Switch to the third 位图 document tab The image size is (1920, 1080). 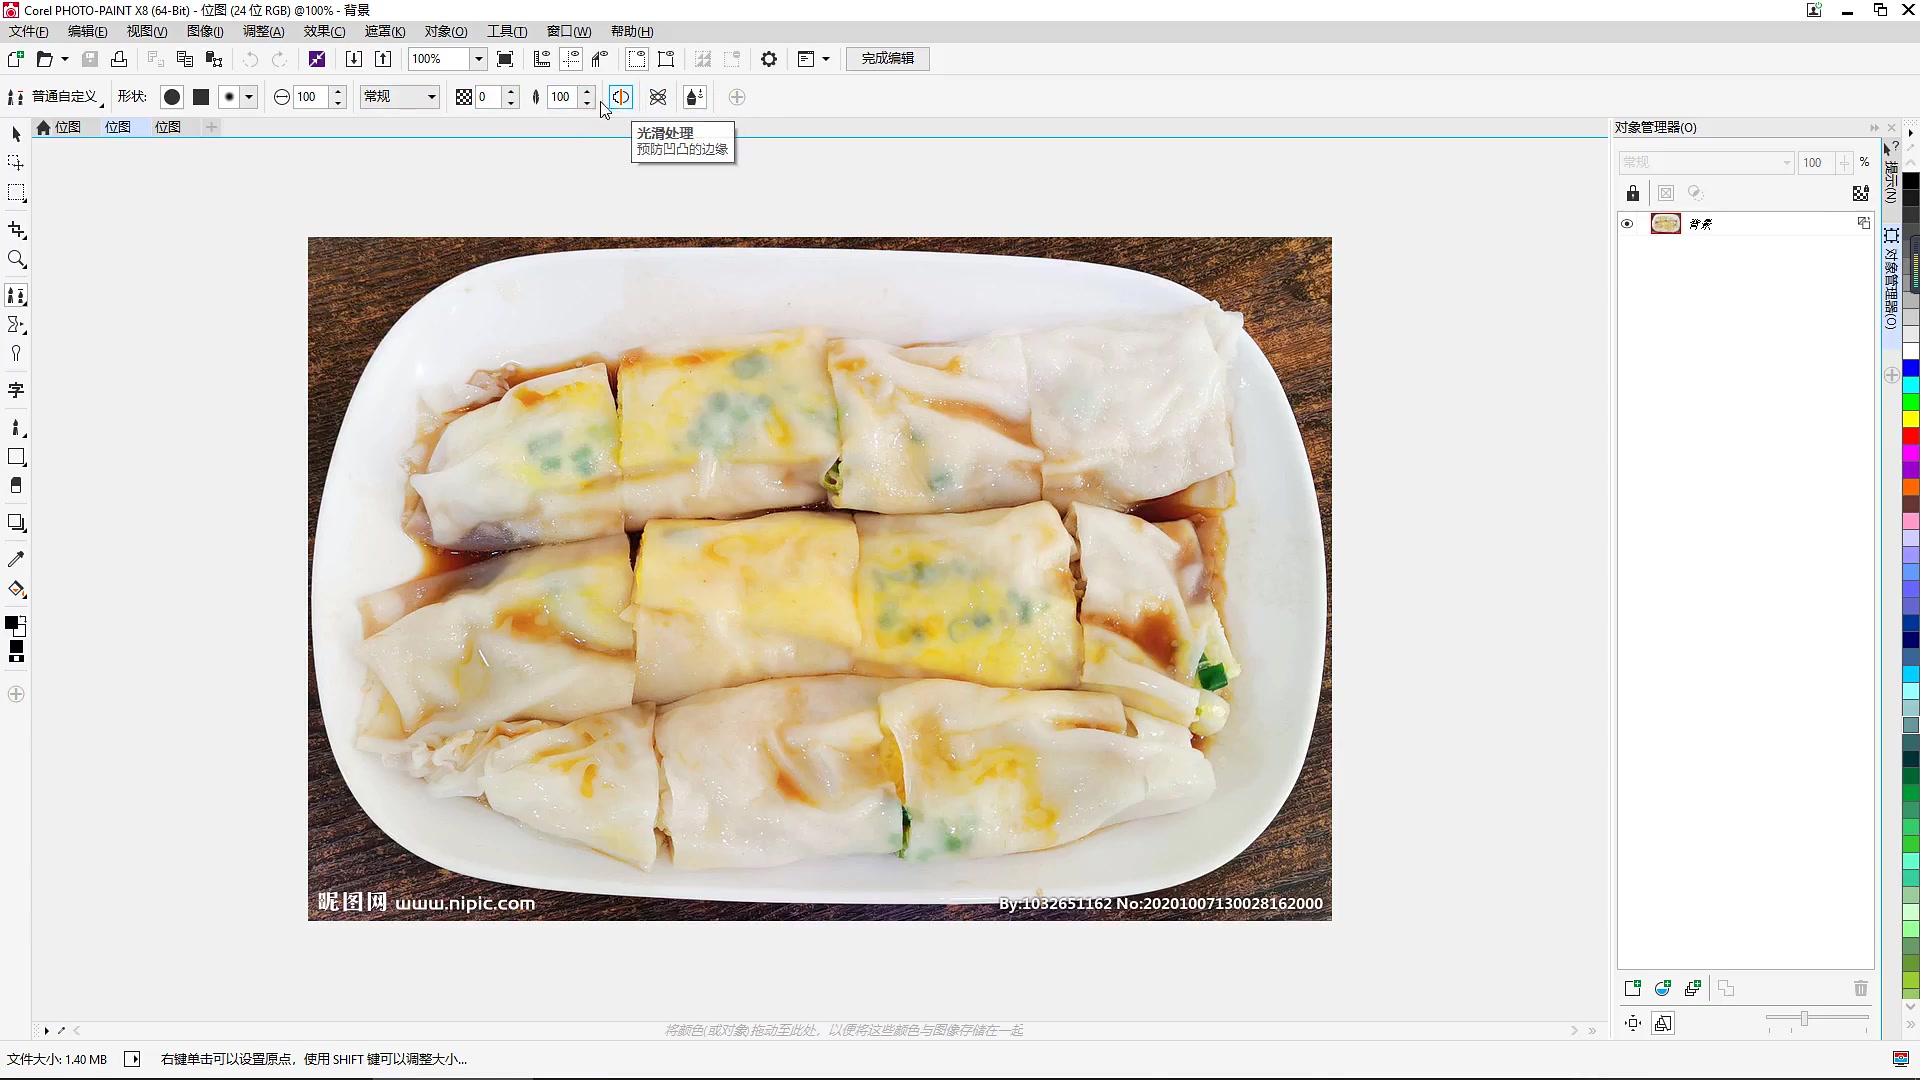click(x=168, y=127)
